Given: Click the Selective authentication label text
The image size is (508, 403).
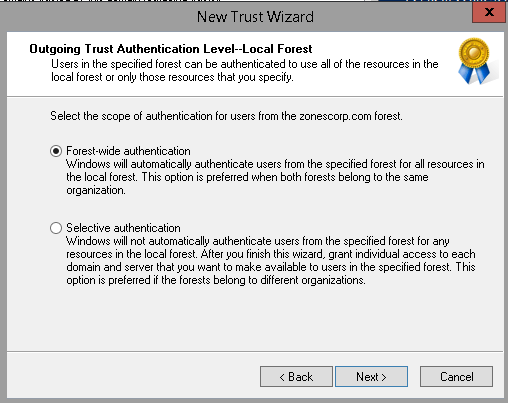Looking at the screenshot, I should pyautogui.click(x=123, y=228).
